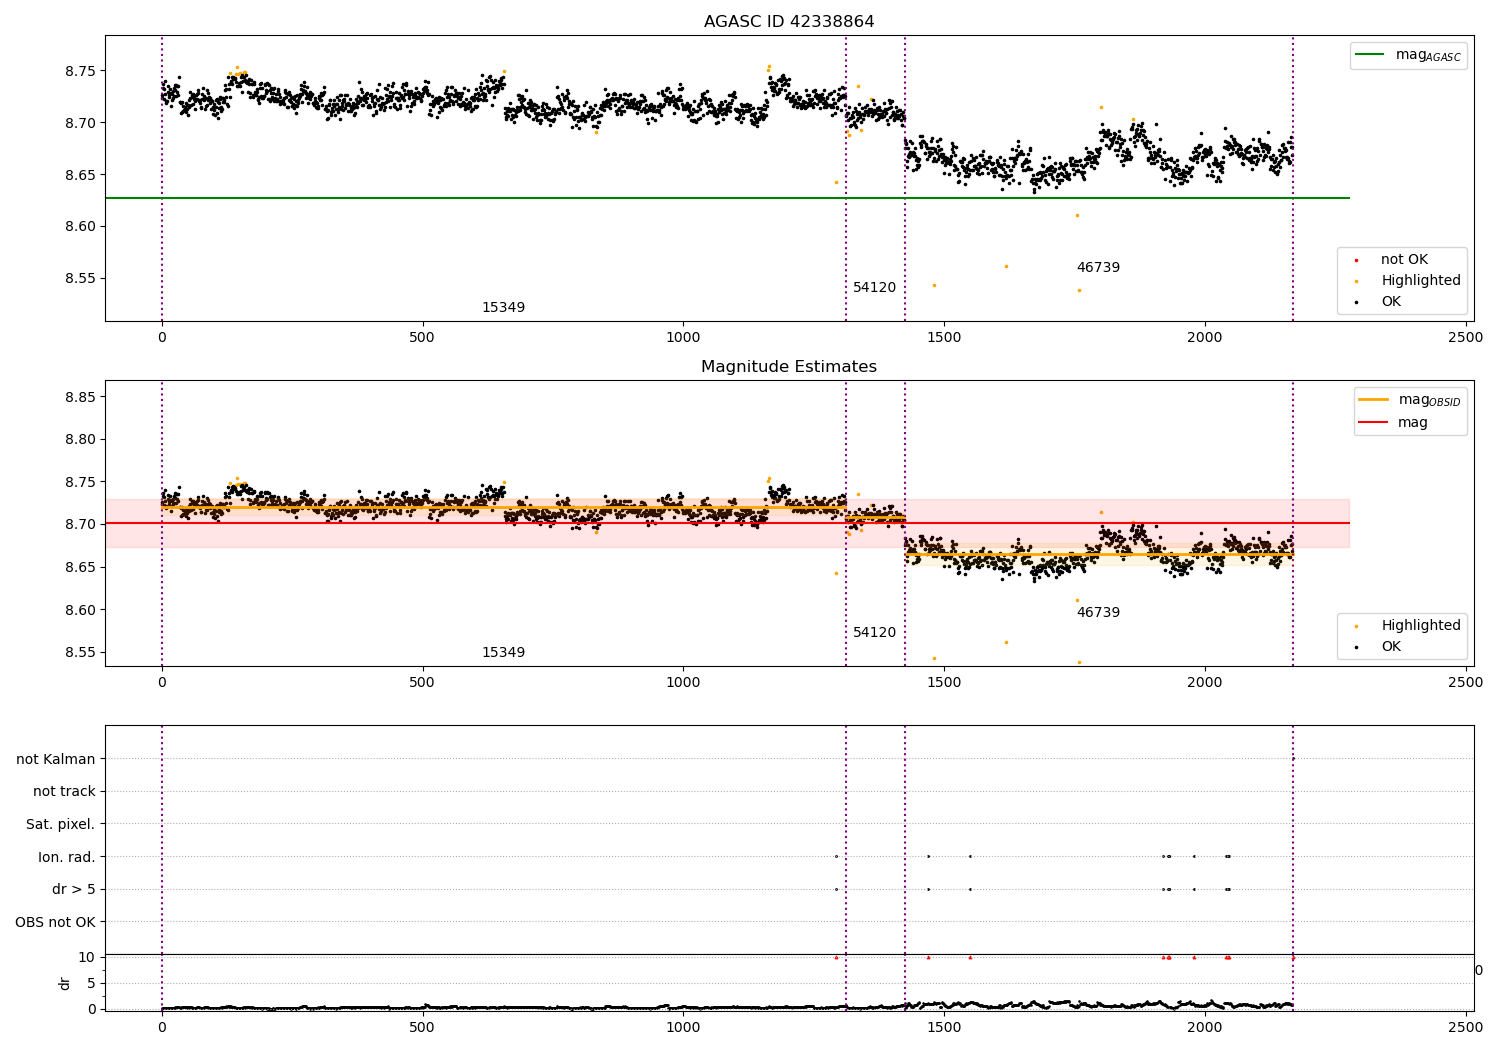Select 'Highlighted' legend entry in AGASC plot

tap(1420, 281)
